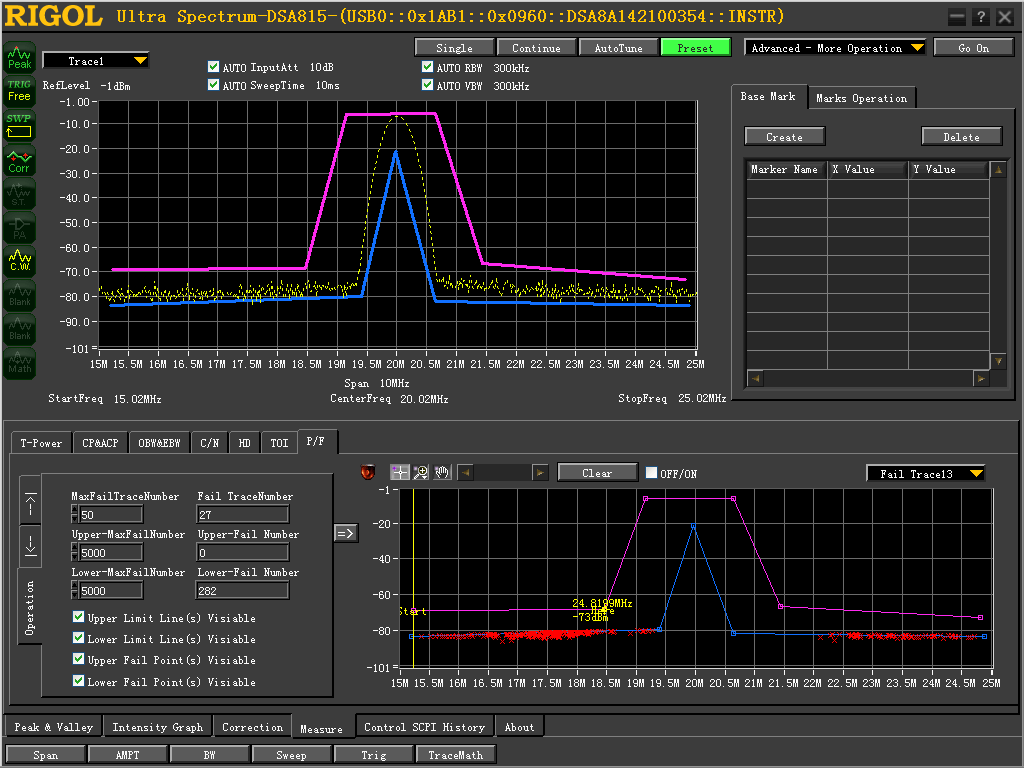Switch to the C/N tab
The image size is (1024, 768).
pos(210,443)
